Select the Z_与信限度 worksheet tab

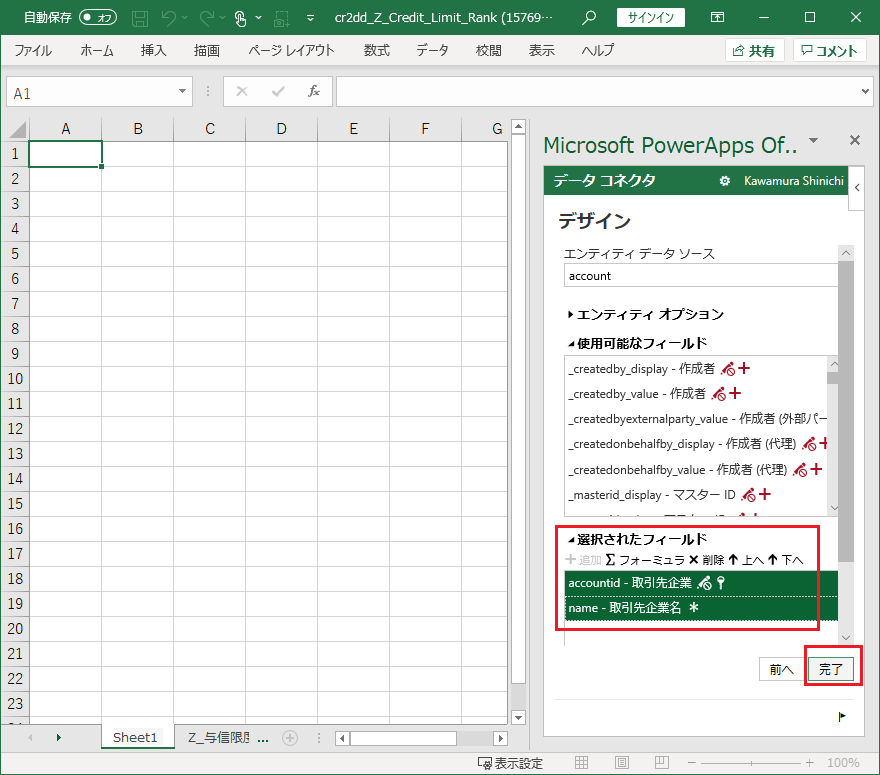tap(218, 737)
